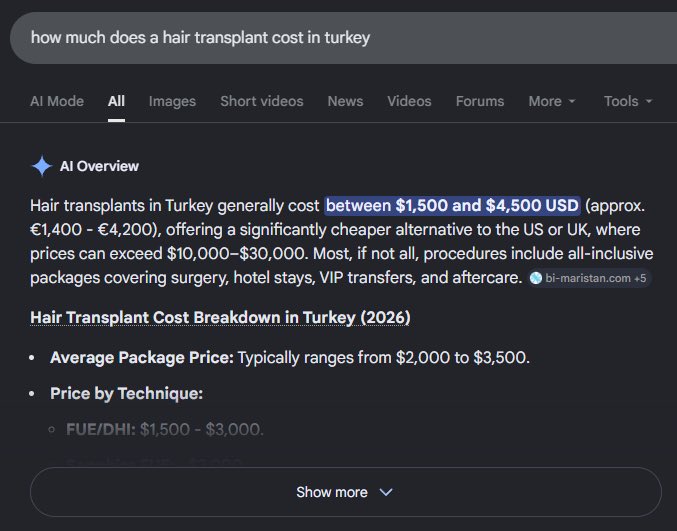Click the 'Price by Technique:' bullet text

pos(127,393)
